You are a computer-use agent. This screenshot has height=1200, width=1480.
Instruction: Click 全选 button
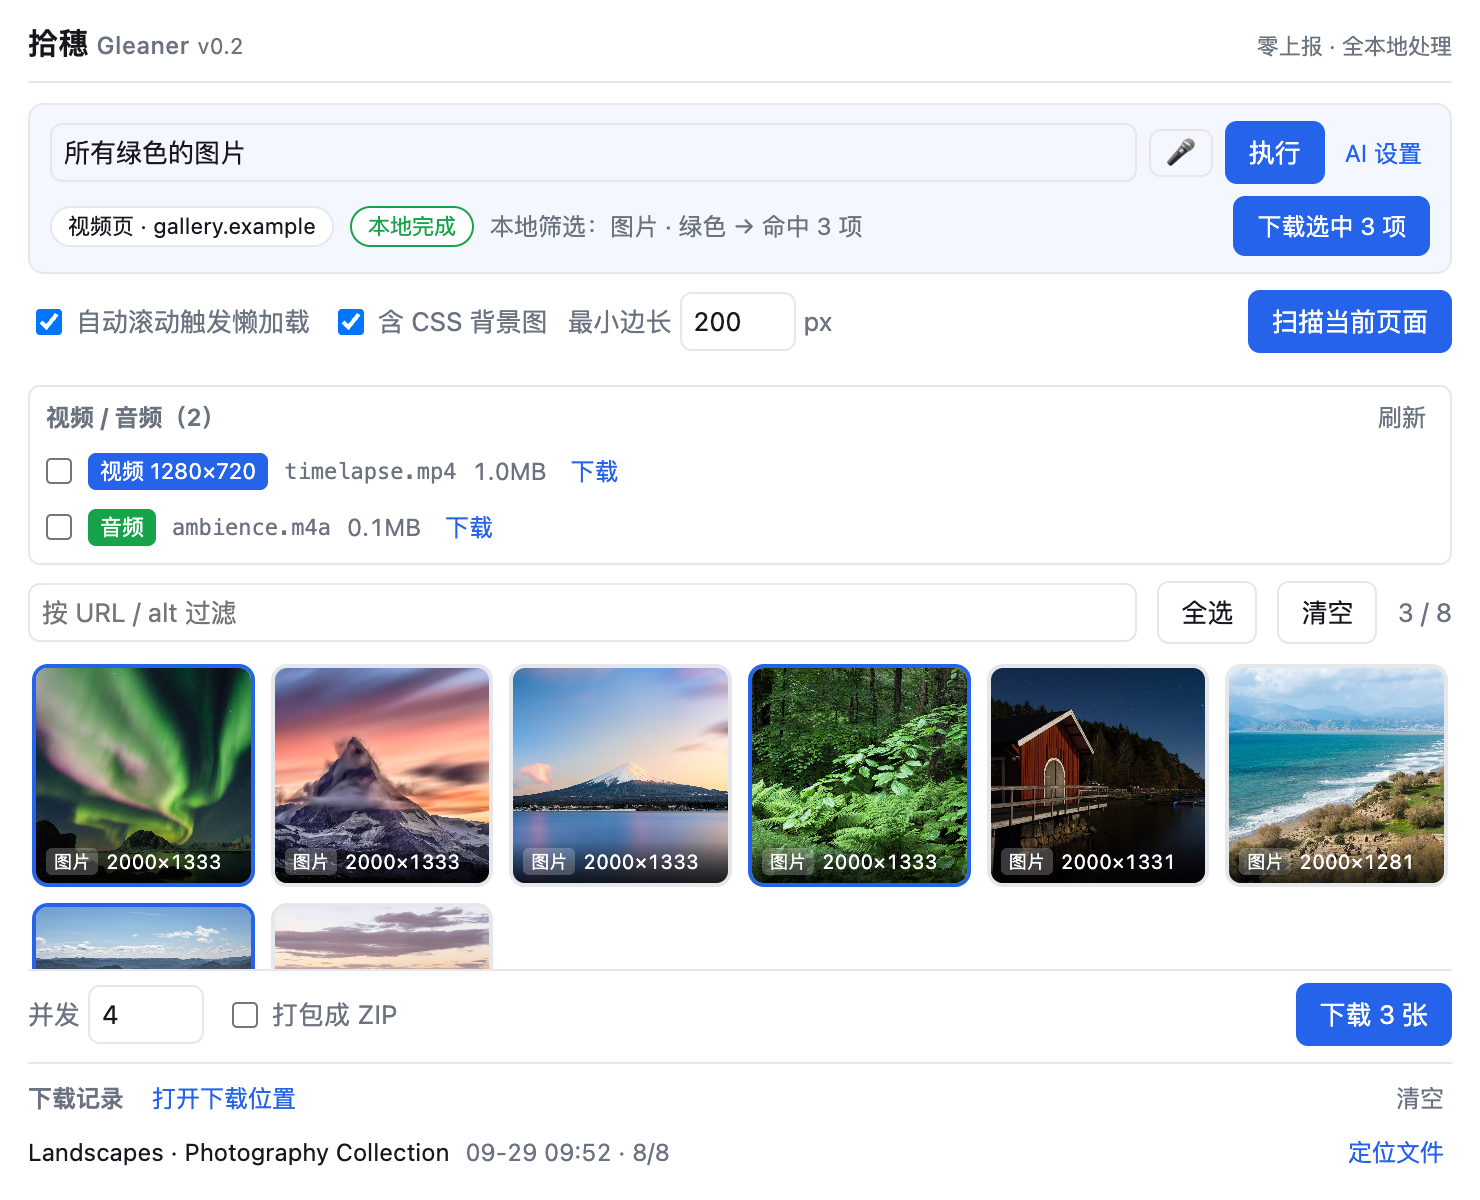pyautogui.click(x=1207, y=613)
